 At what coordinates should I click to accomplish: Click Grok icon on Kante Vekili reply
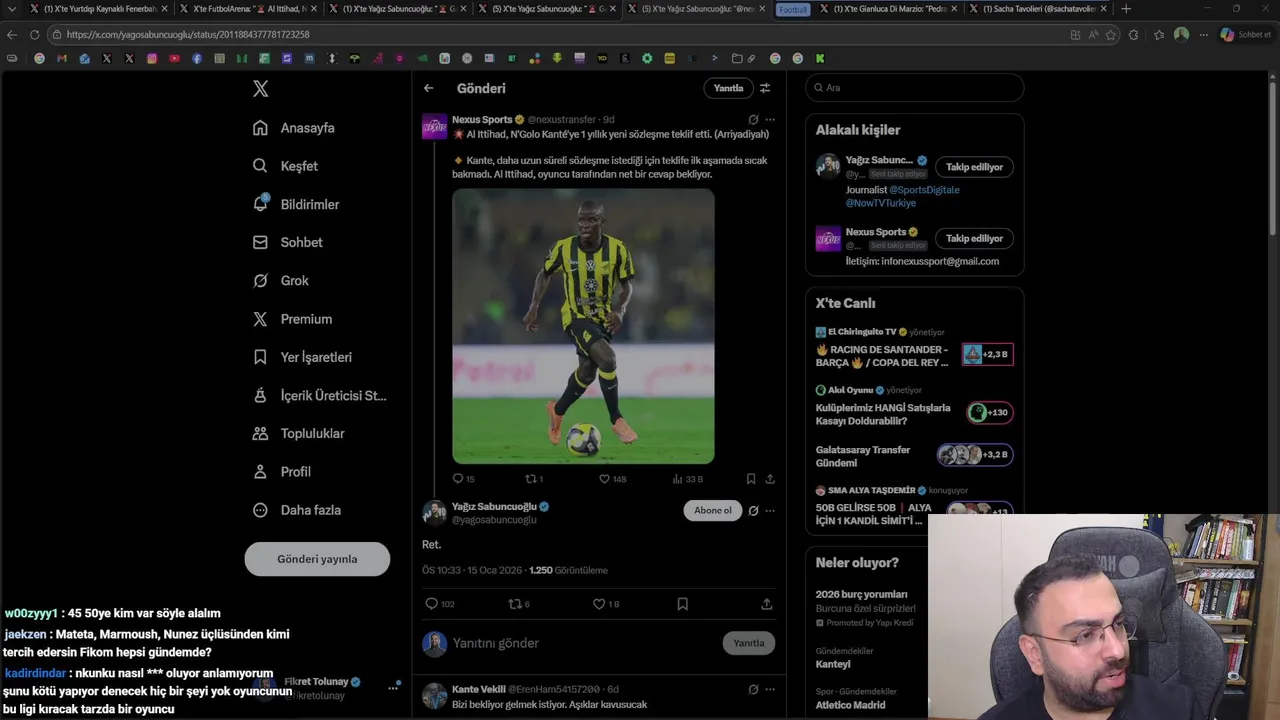point(753,689)
